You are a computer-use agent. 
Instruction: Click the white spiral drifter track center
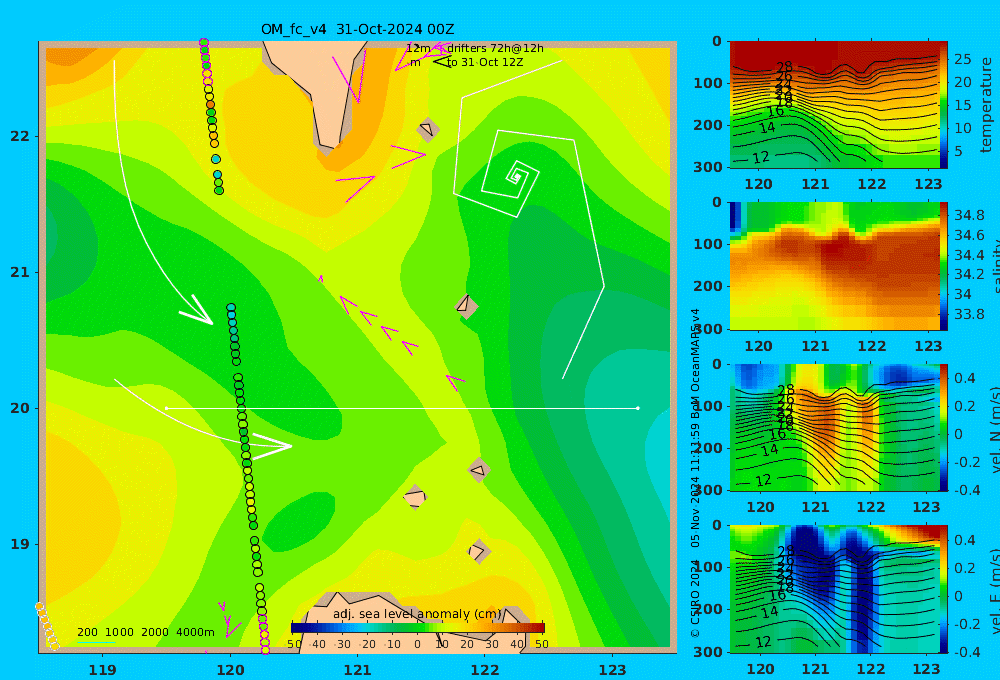517,175
